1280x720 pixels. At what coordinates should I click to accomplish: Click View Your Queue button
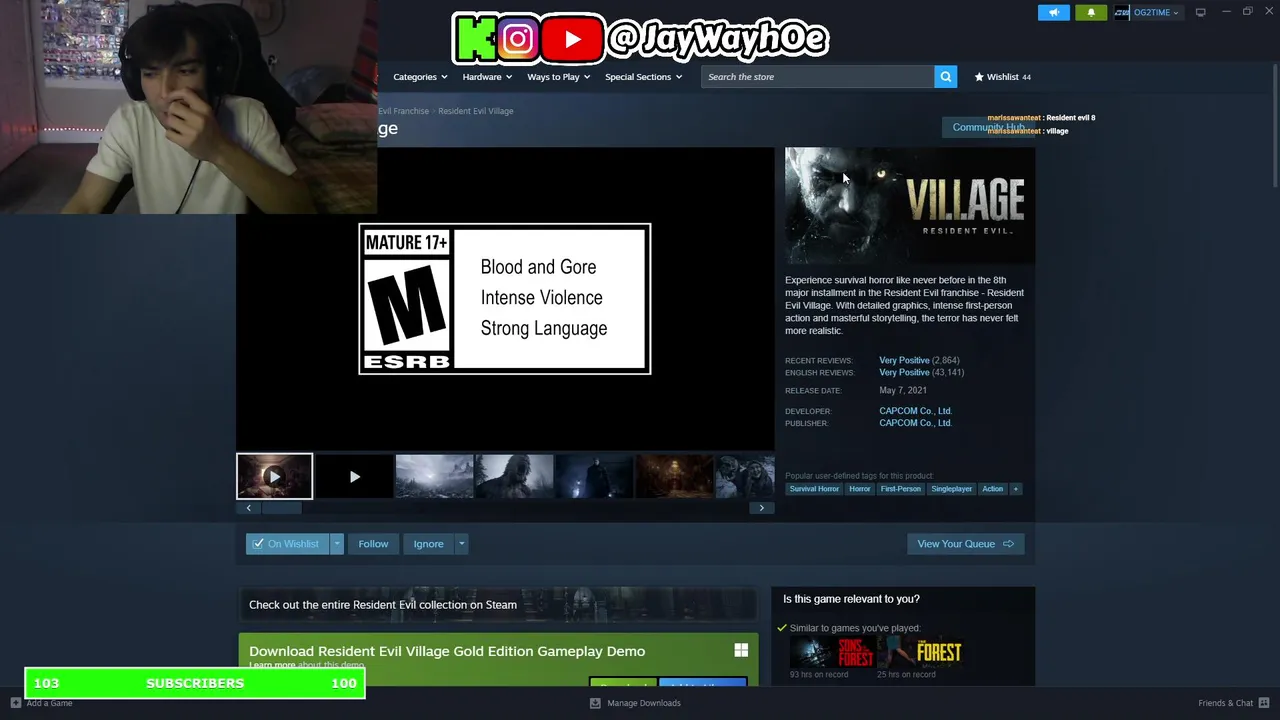tap(965, 544)
